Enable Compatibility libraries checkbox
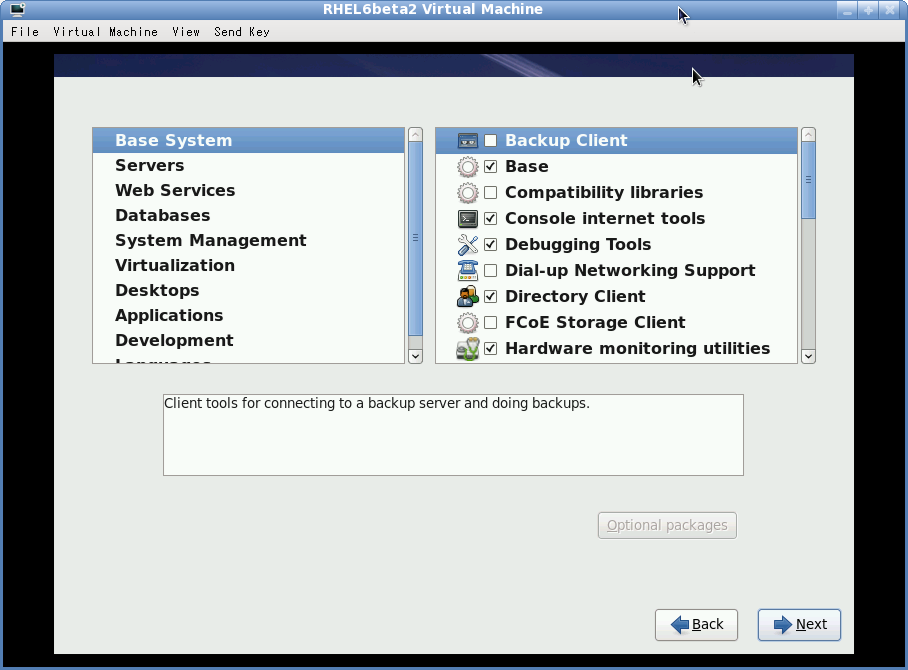Image resolution: width=908 pixels, height=670 pixels. click(490, 192)
